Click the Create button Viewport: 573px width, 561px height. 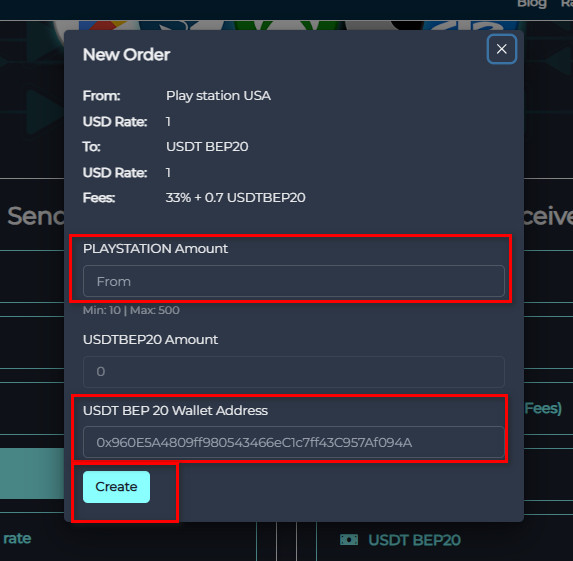click(x=116, y=487)
